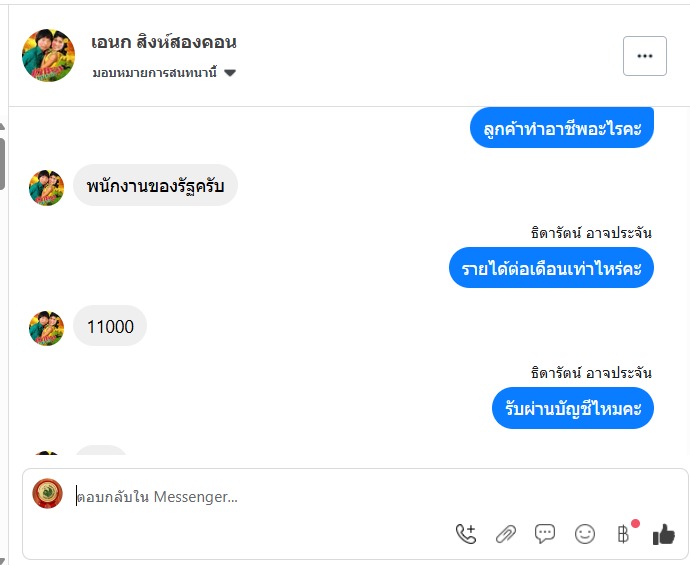This screenshot has height=565, width=690.
Task: Click avatar next to พนักงานของรัฐครับ message
Action: pos(46,187)
